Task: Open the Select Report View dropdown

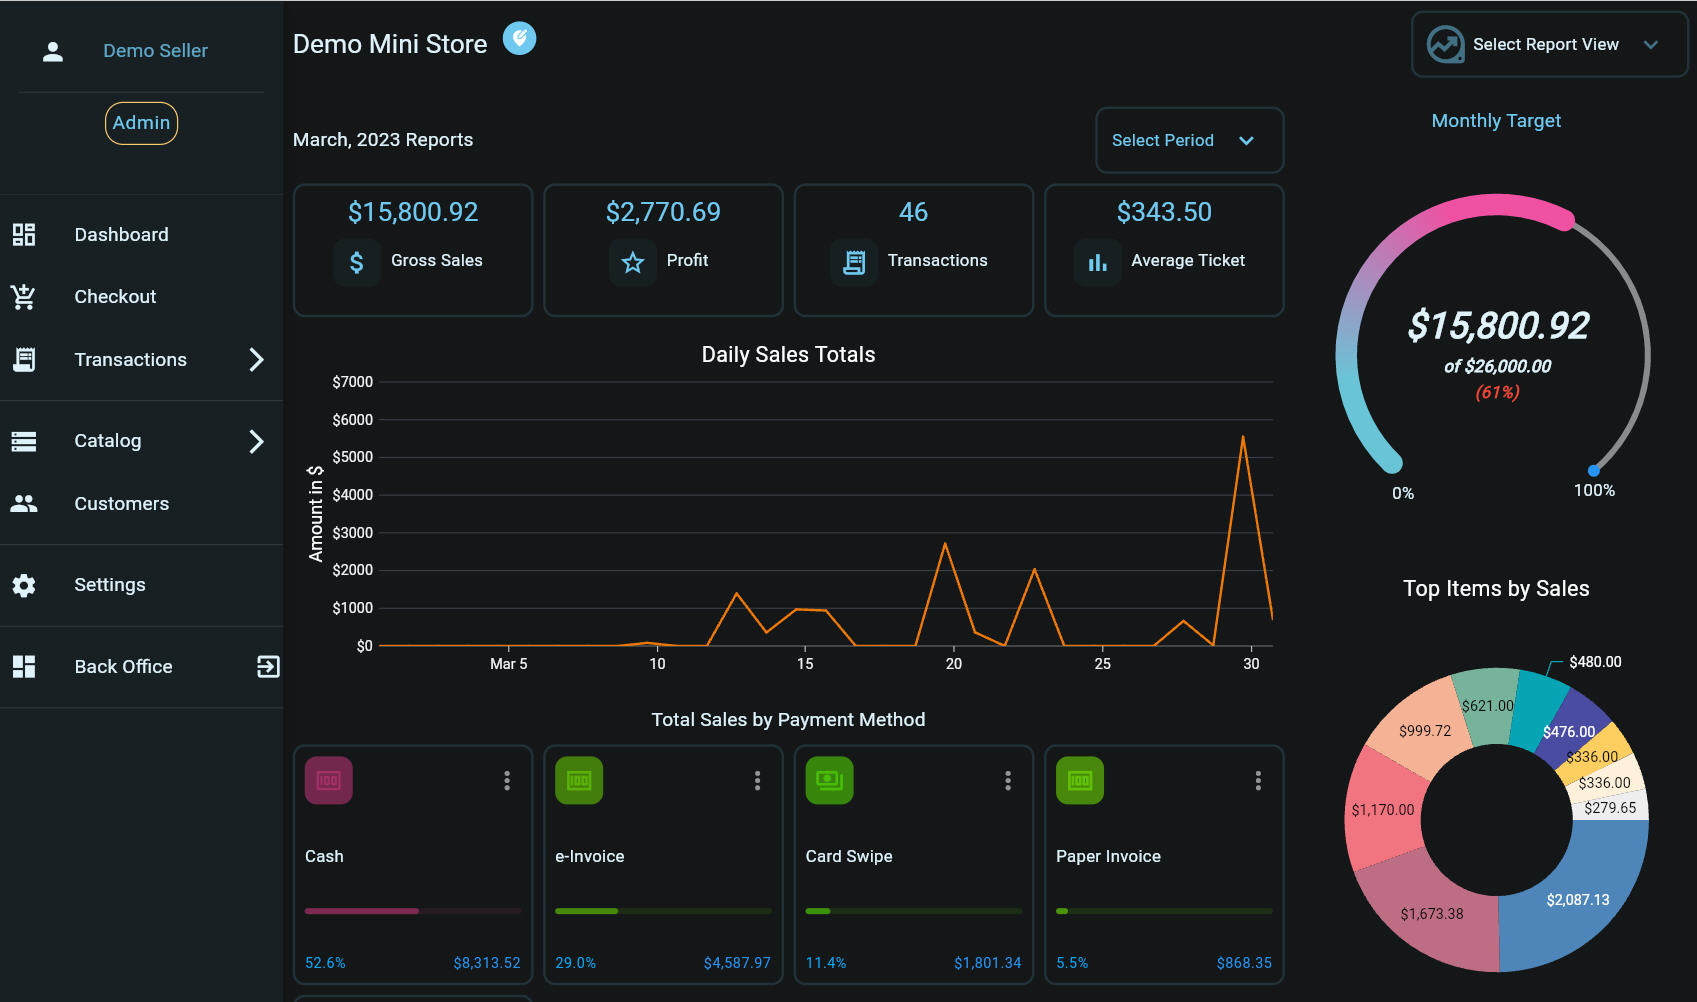Action: point(1548,45)
